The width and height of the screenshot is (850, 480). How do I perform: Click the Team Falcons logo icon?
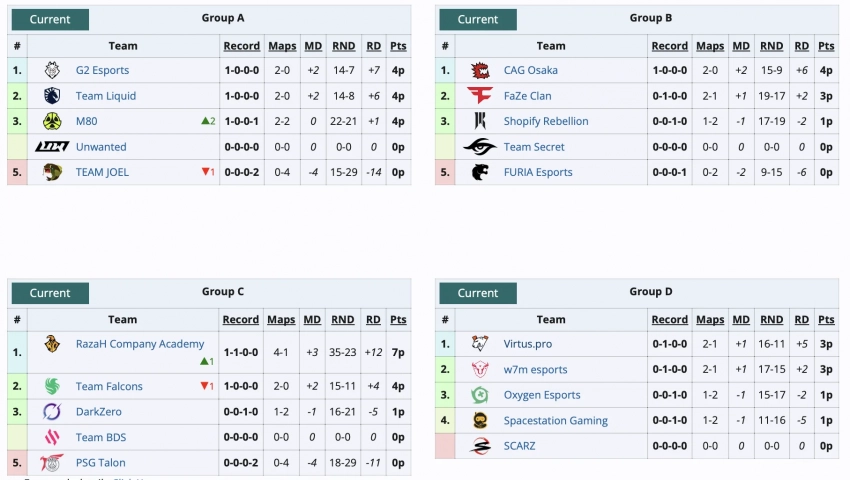(52, 386)
